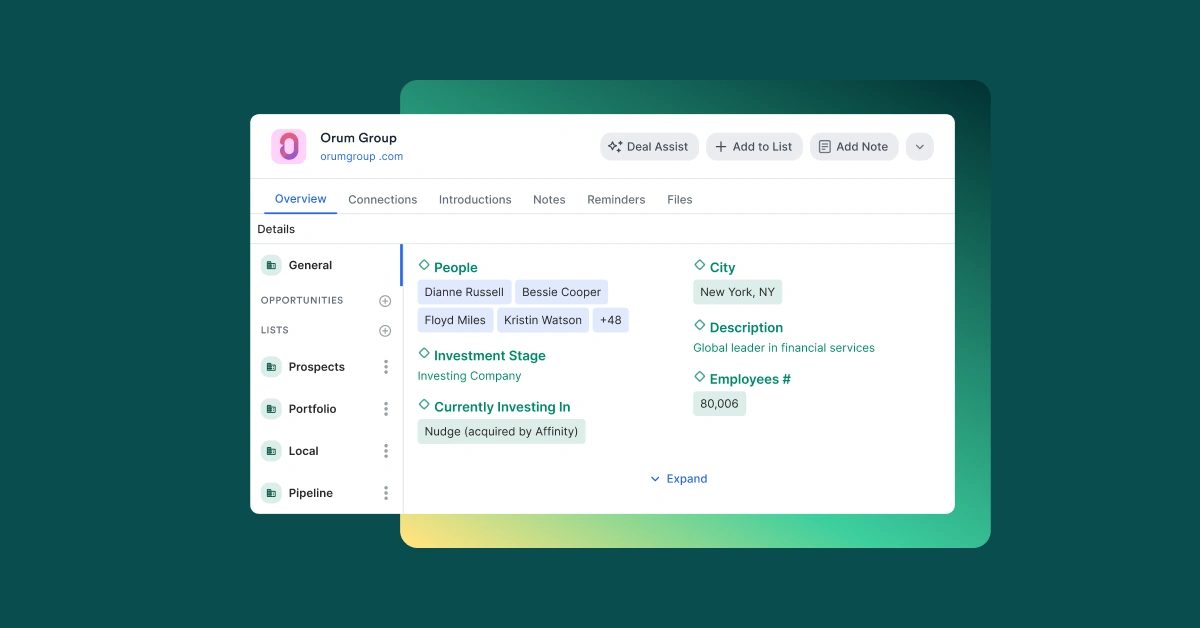Click the Portfolio list icon

coord(271,409)
